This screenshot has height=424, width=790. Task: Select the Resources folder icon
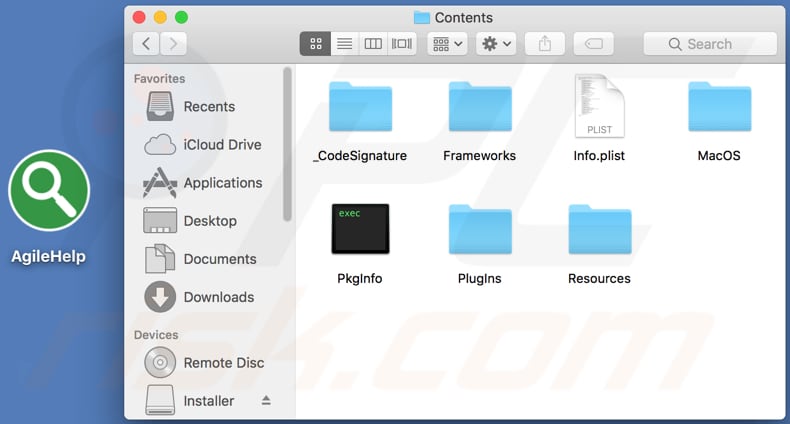(600, 230)
